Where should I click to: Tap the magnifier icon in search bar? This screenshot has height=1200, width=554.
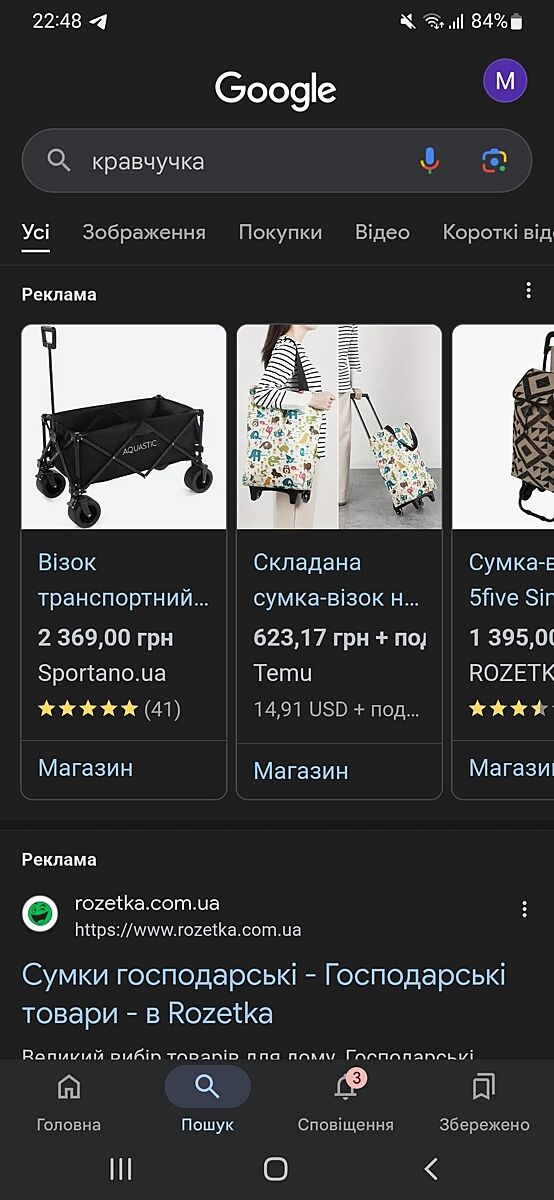59,161
